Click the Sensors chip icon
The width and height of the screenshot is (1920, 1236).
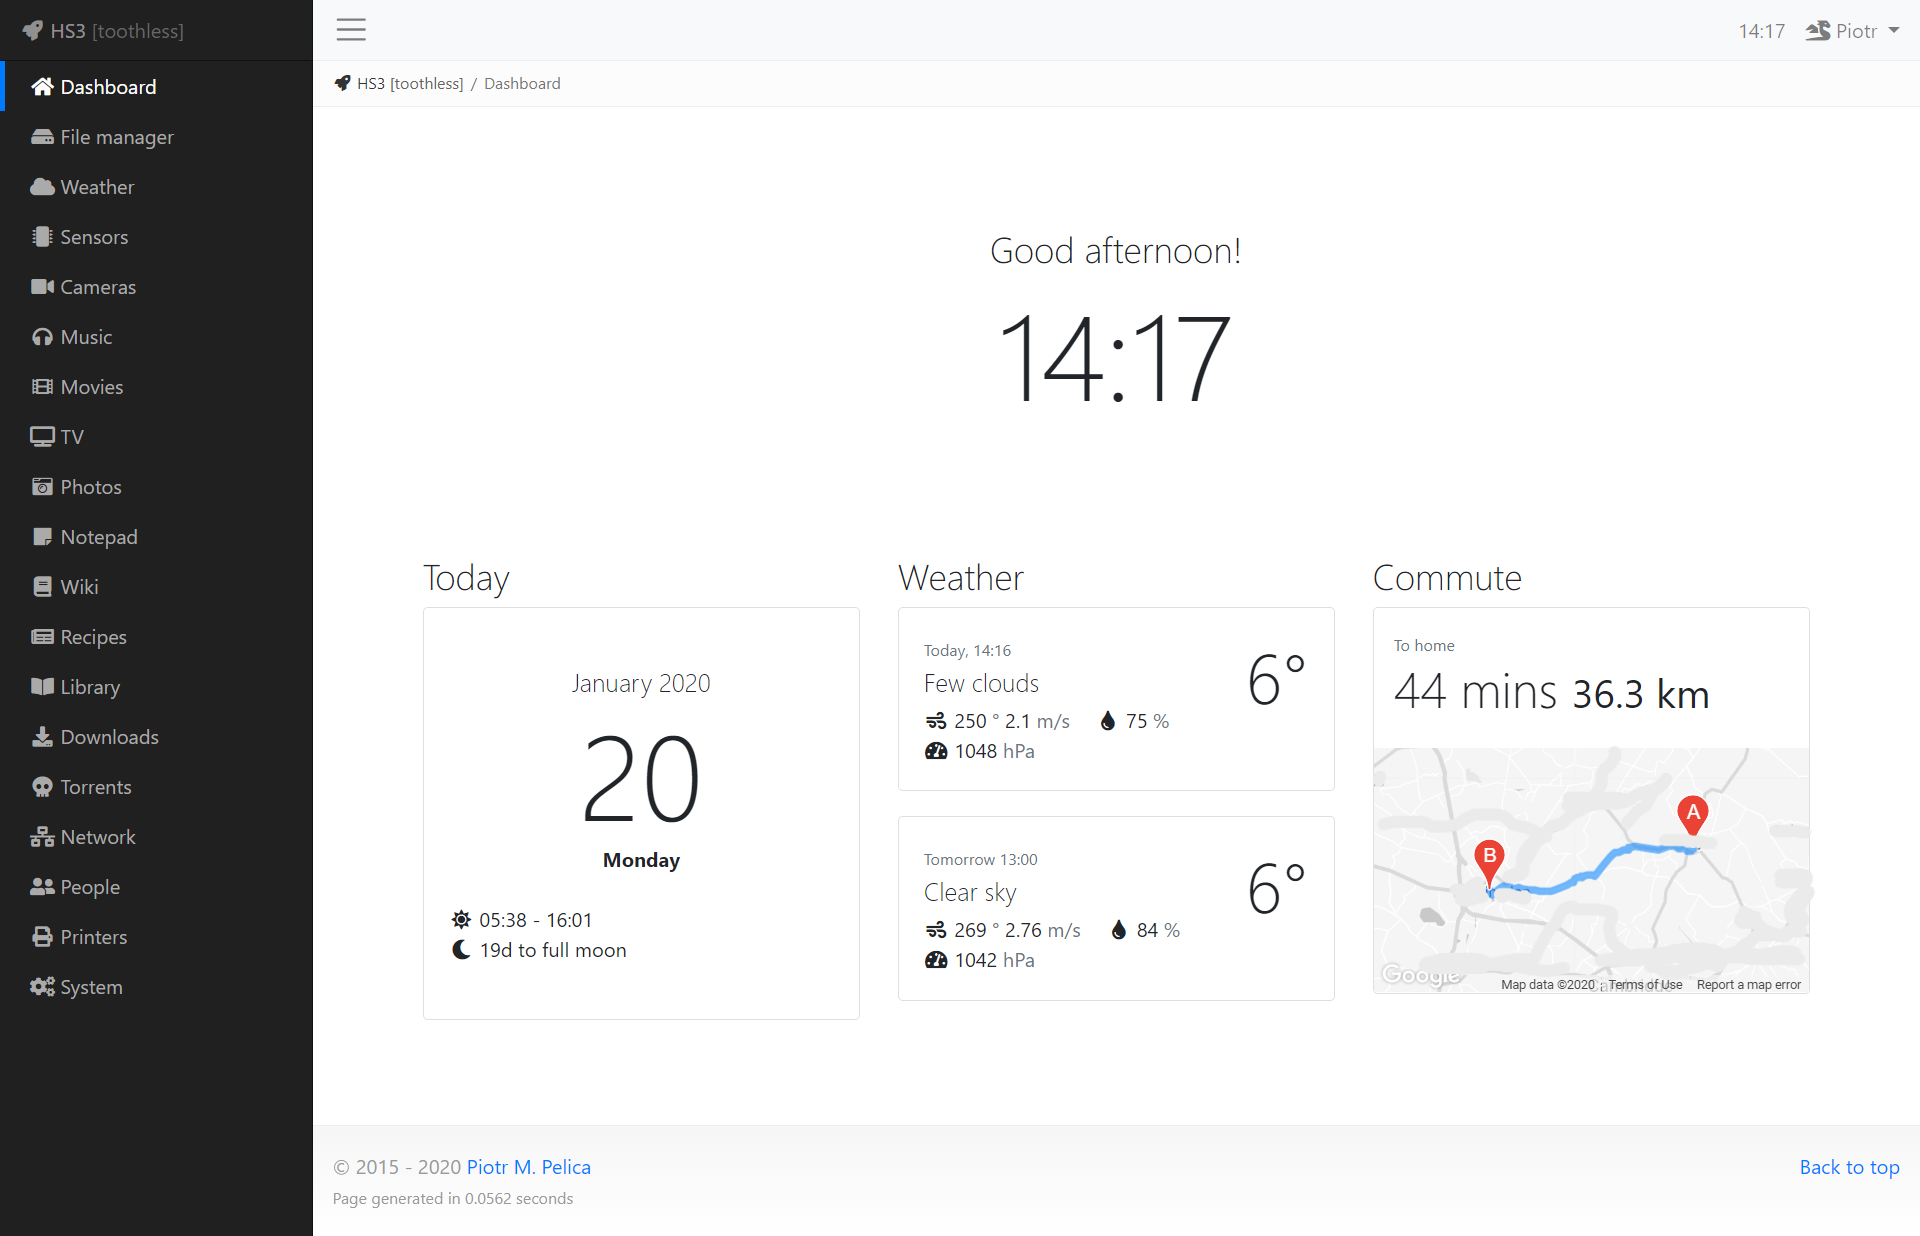42,237
